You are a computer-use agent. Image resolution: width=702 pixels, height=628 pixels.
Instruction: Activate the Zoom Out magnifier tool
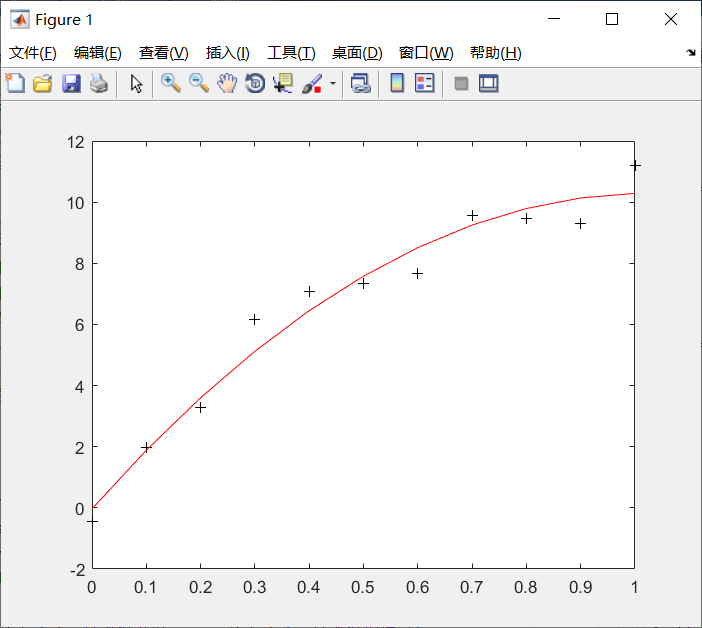[199, 83]
